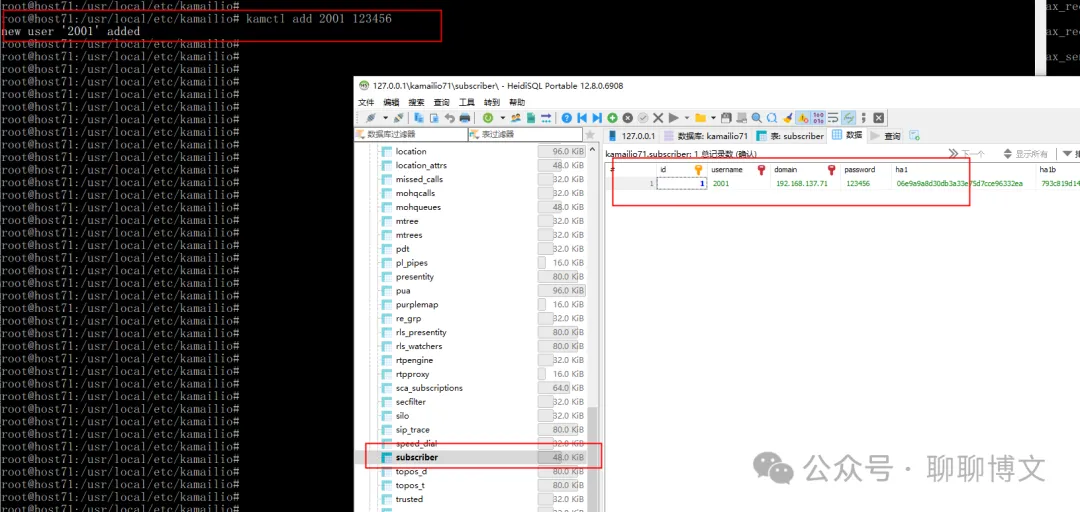Click the run query play icon
This screenshot has height=512, width=1080.
tap(674, 118)
